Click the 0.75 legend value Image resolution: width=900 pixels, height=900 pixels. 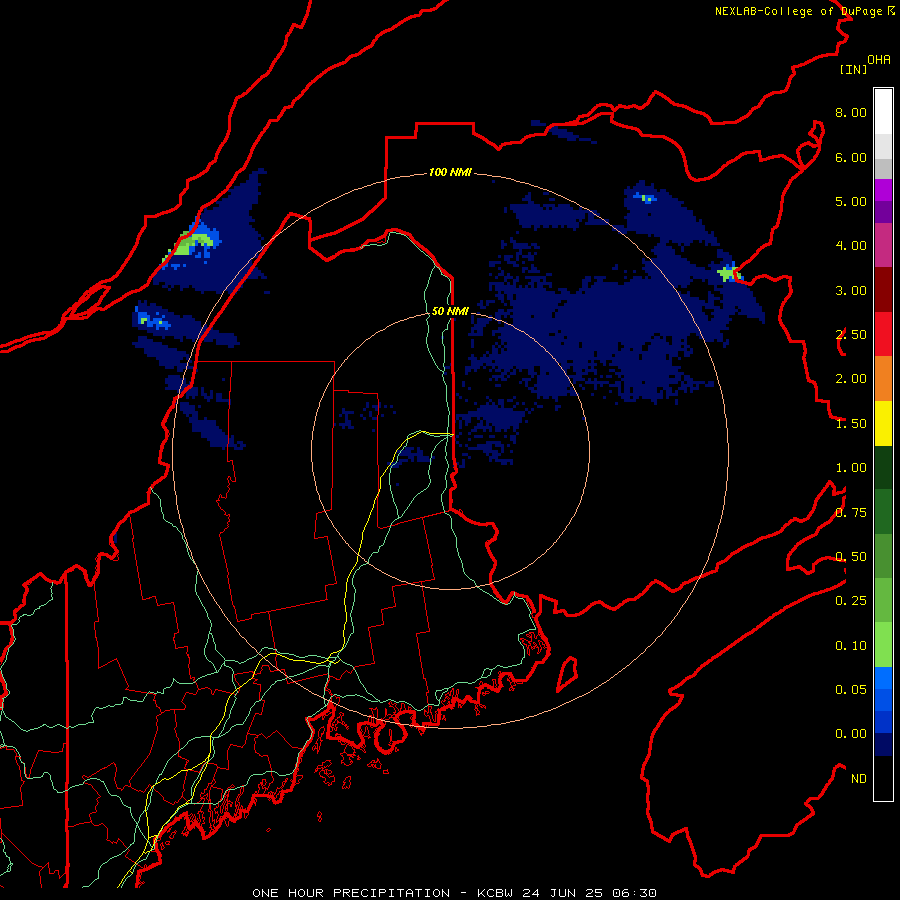(x=851, y=513)
